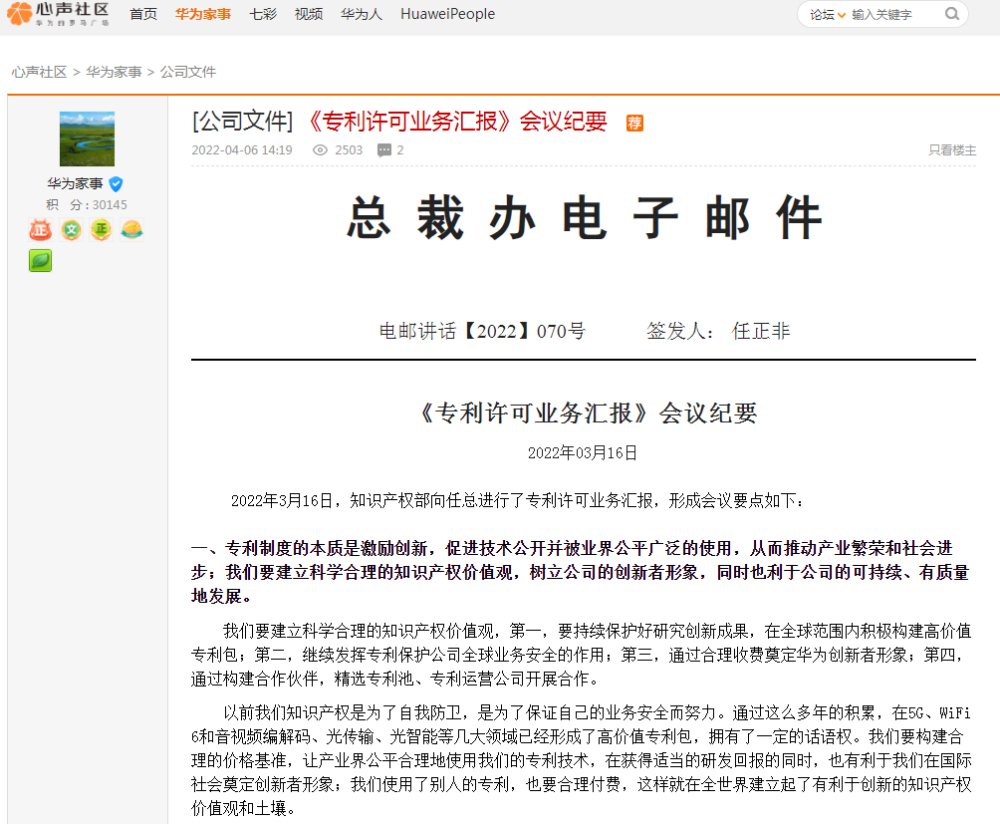This screenshot has height=824, width=1000.
Task: Click the 总裁办电子邮件 heading
Action: tap(584, 218)
